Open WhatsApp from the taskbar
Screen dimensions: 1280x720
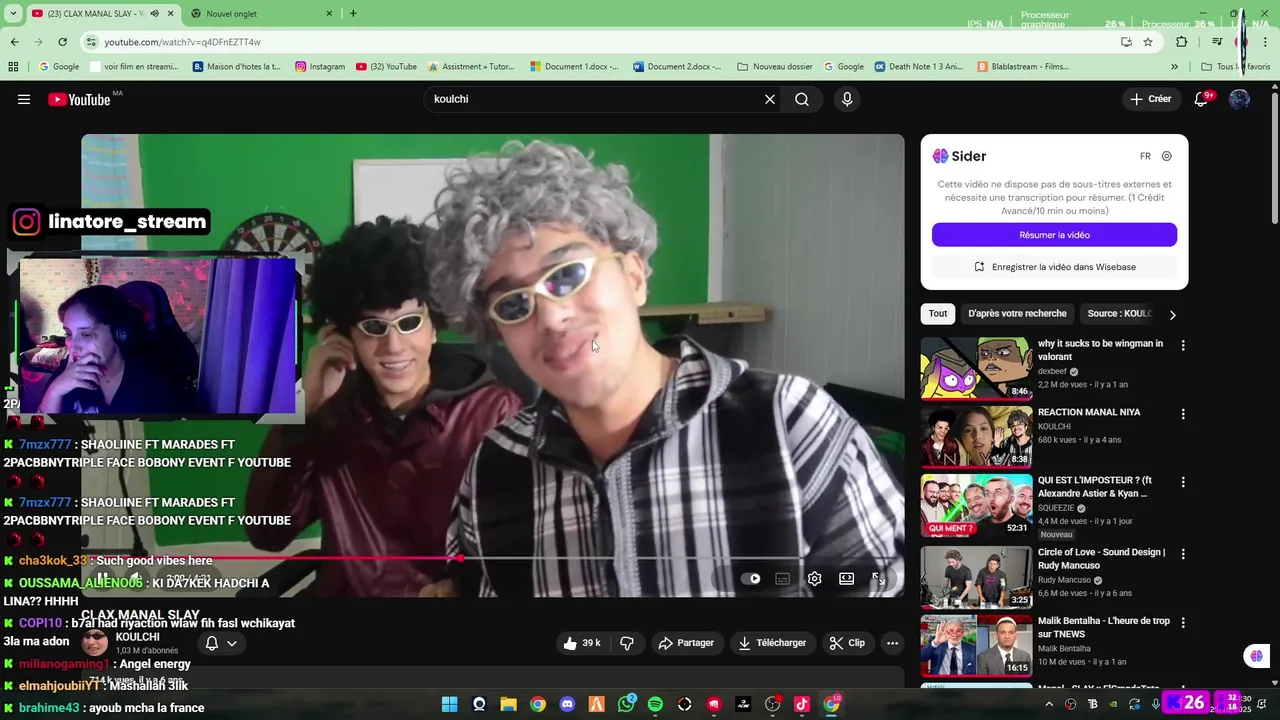coord(626,704)
